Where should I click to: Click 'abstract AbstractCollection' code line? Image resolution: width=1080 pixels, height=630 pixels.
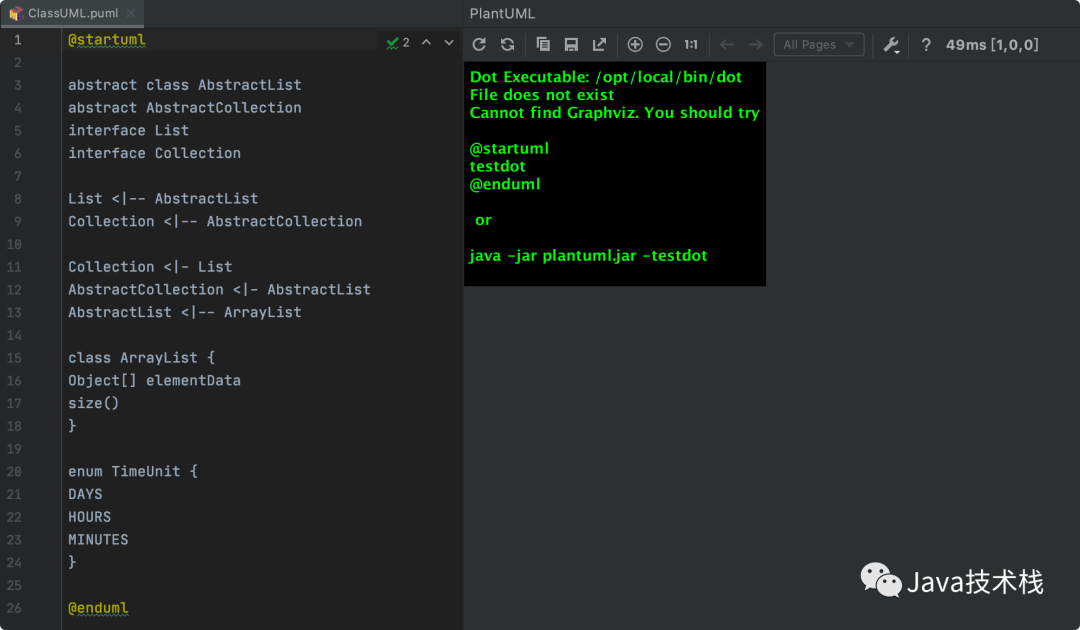pyautogui.click(x=185, y=107)
